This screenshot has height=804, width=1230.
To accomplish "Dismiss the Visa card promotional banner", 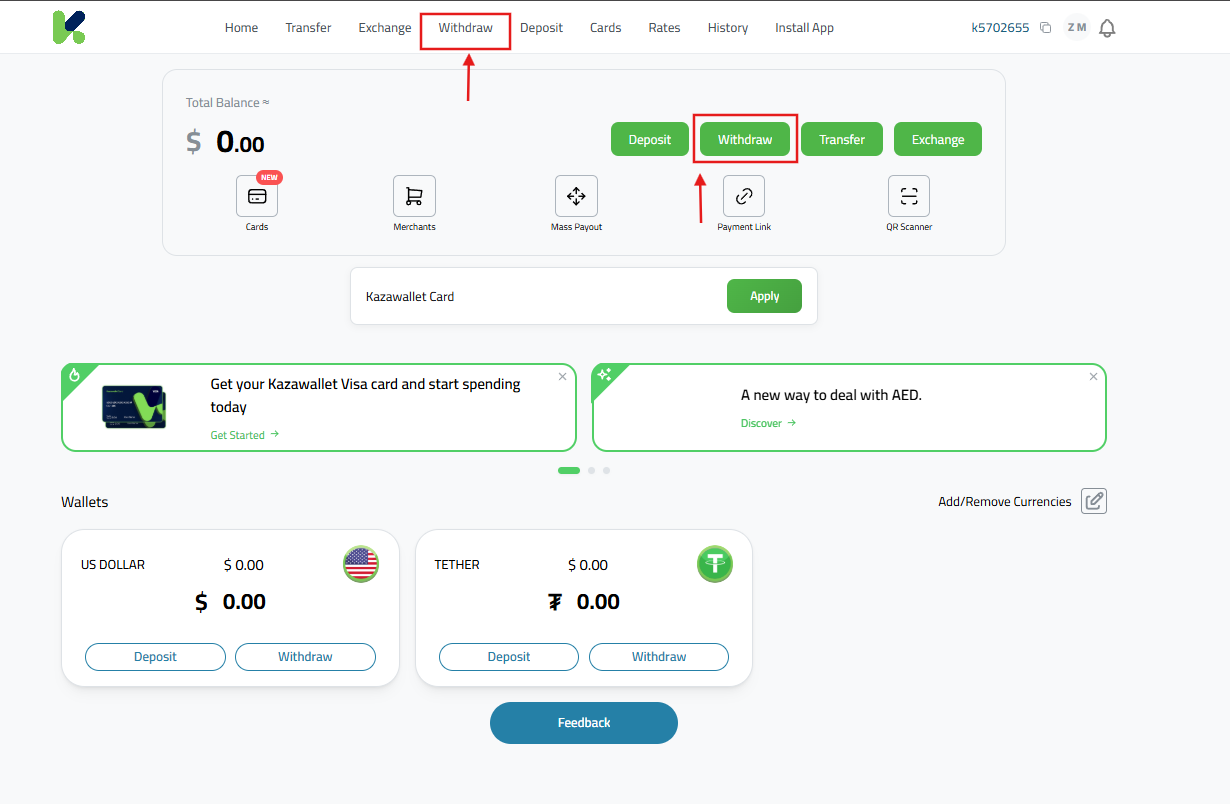I will point(562,376).
